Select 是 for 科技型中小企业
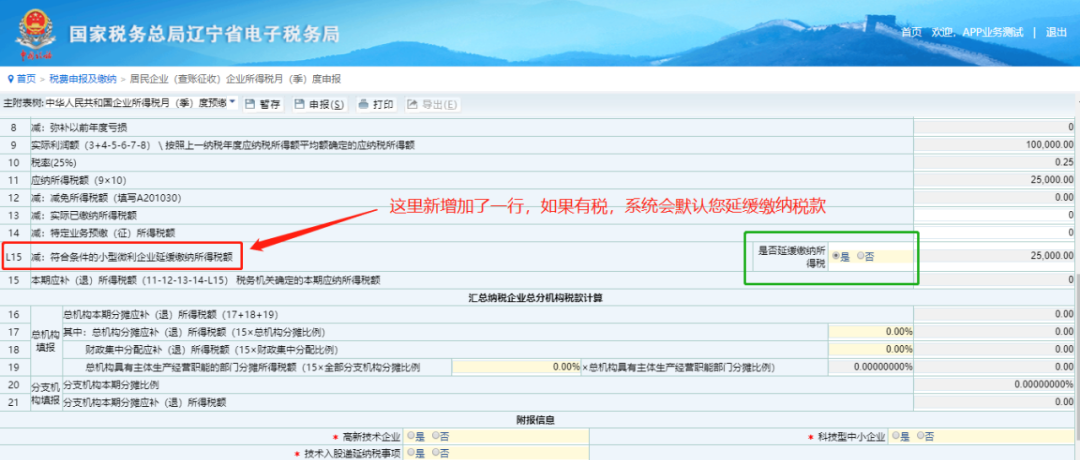This screenshot has height=460, width=1080. click(895, 436)
